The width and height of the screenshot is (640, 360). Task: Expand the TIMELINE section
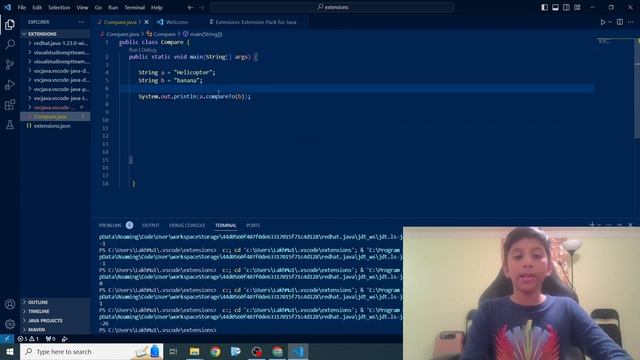[55, 311]
